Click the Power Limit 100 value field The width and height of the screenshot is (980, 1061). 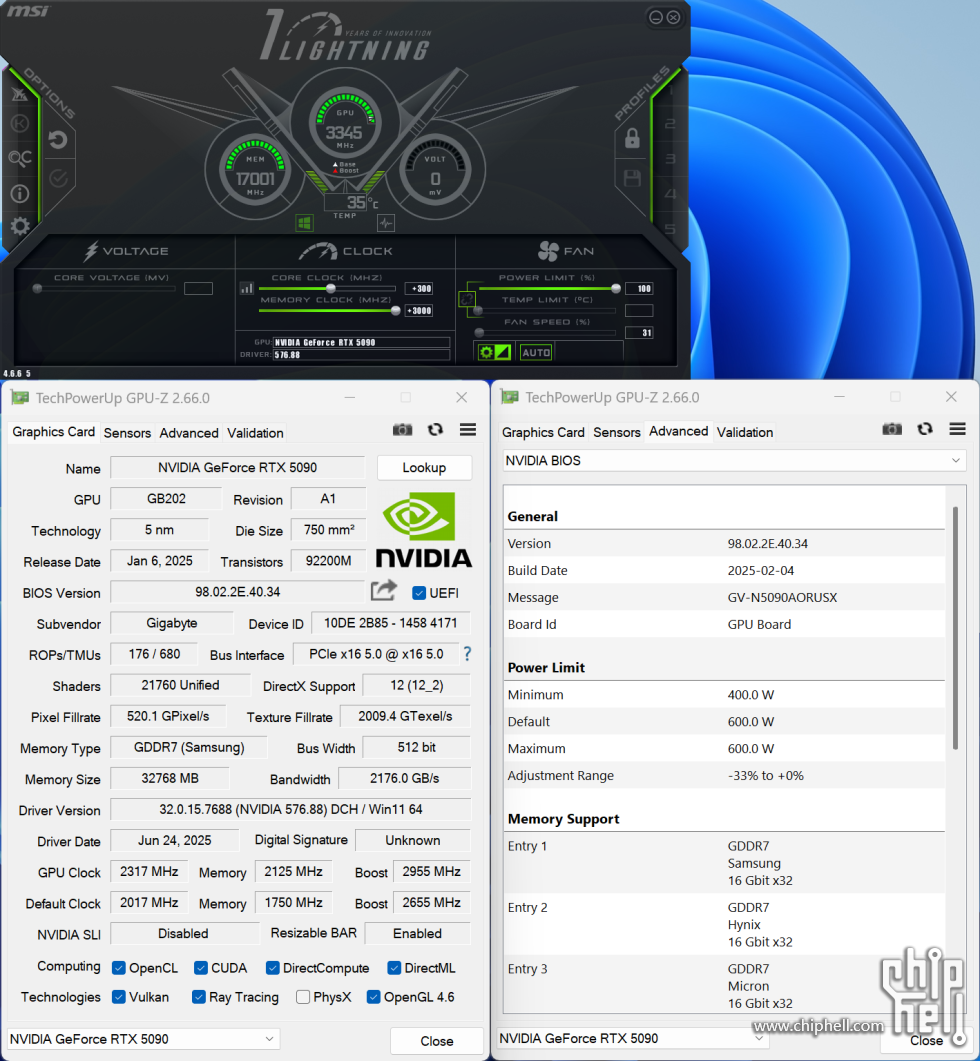pos(639,289)
